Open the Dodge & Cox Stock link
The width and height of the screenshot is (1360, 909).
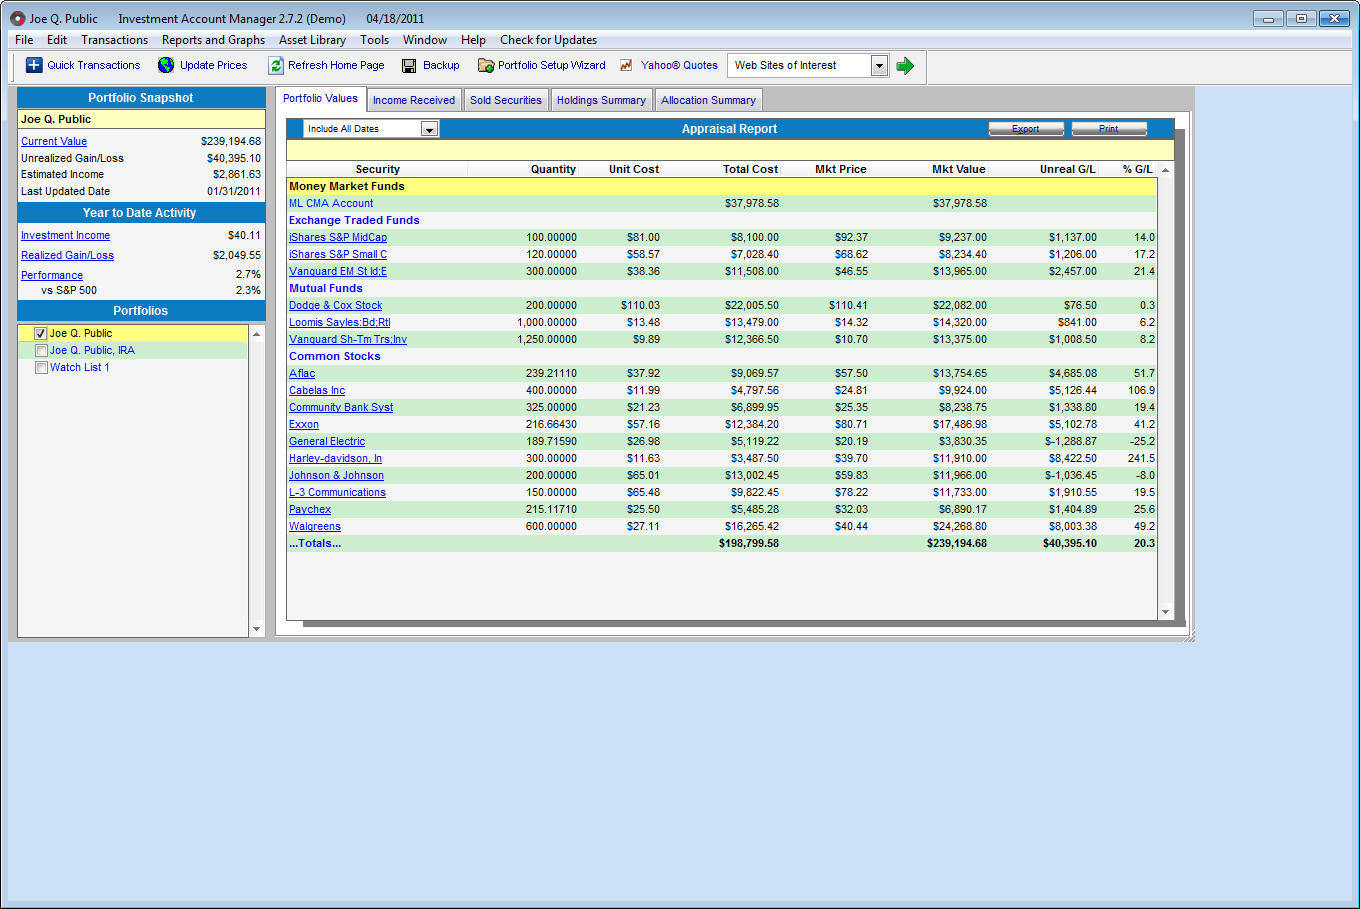pyautogui.click(x=336, y=306)
